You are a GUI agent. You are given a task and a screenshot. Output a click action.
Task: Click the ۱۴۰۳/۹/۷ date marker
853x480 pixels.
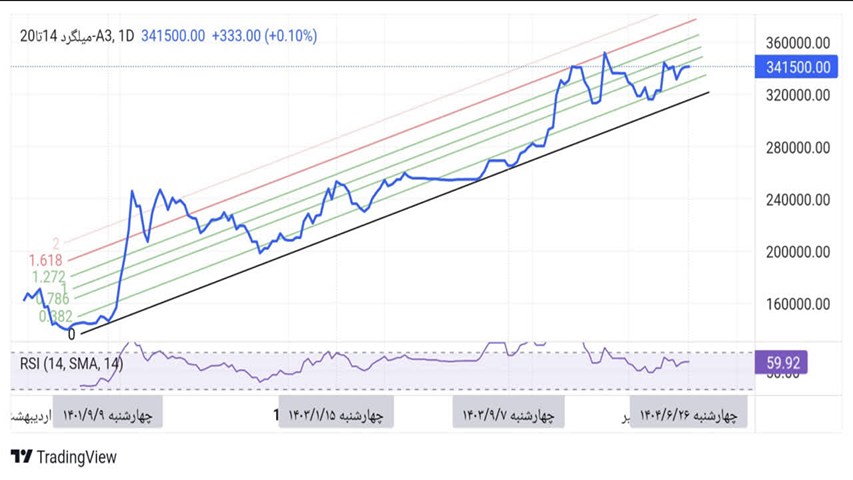click(x=509, y=414)
